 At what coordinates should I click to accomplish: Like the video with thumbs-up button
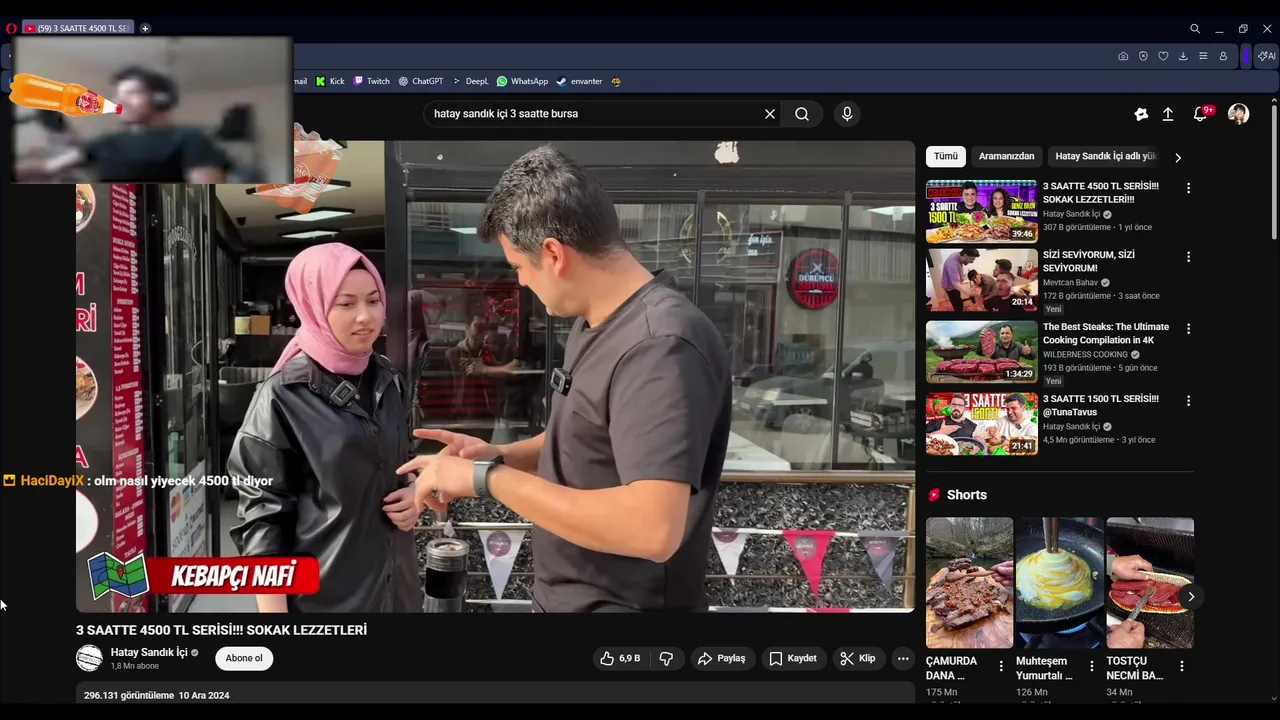click(620, 658)
